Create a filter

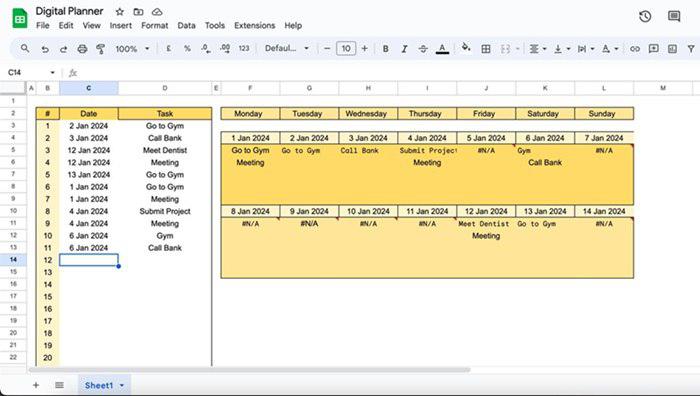(x=691, y=49)
